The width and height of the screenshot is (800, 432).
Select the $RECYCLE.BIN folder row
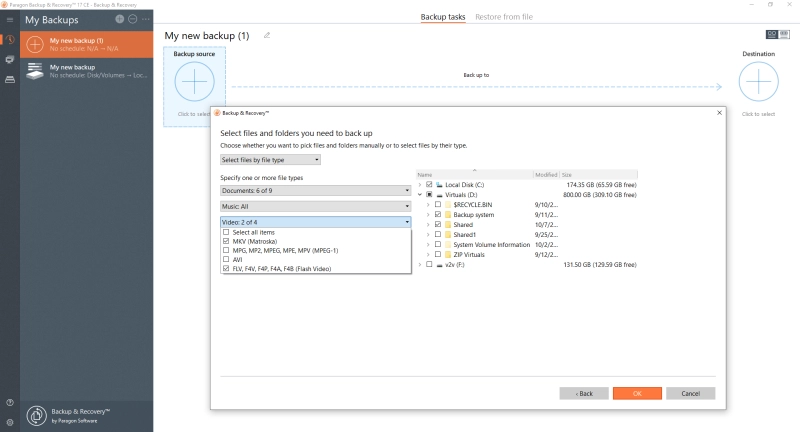pos(527,205)
